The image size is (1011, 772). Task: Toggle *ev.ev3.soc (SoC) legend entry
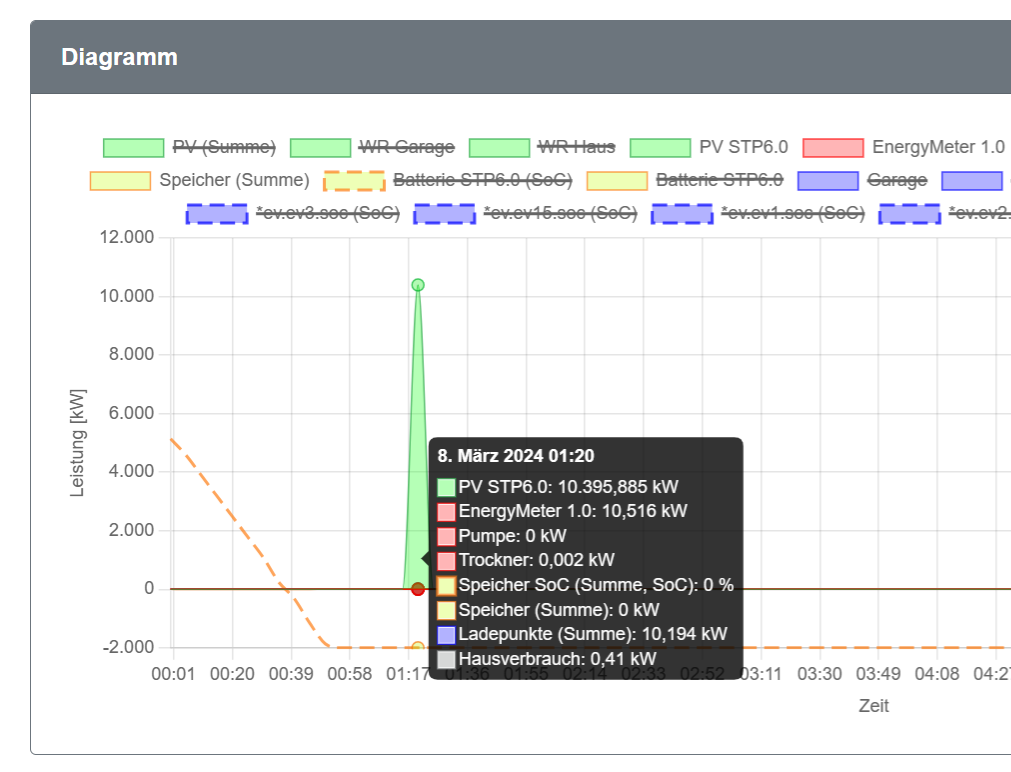point(293,213)
